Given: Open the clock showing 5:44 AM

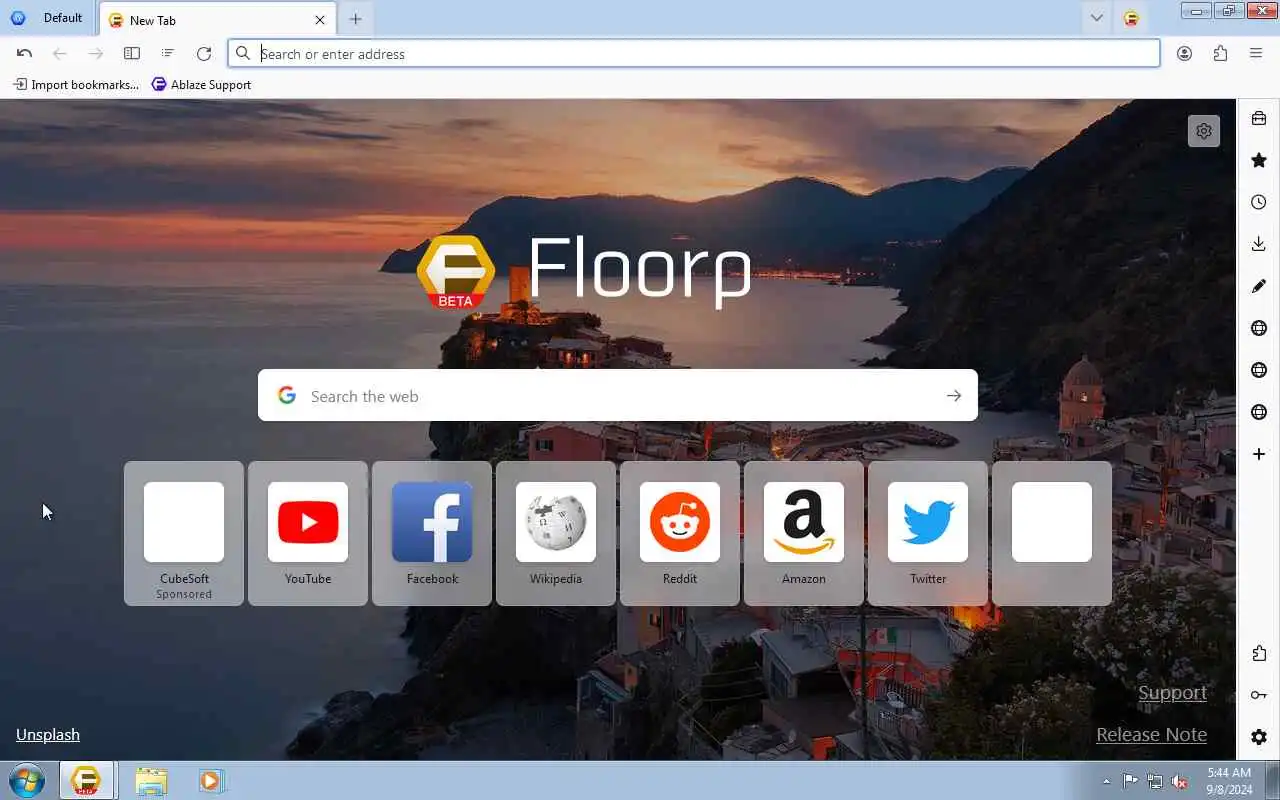Looking at the screenshot, I should 1229,781.
